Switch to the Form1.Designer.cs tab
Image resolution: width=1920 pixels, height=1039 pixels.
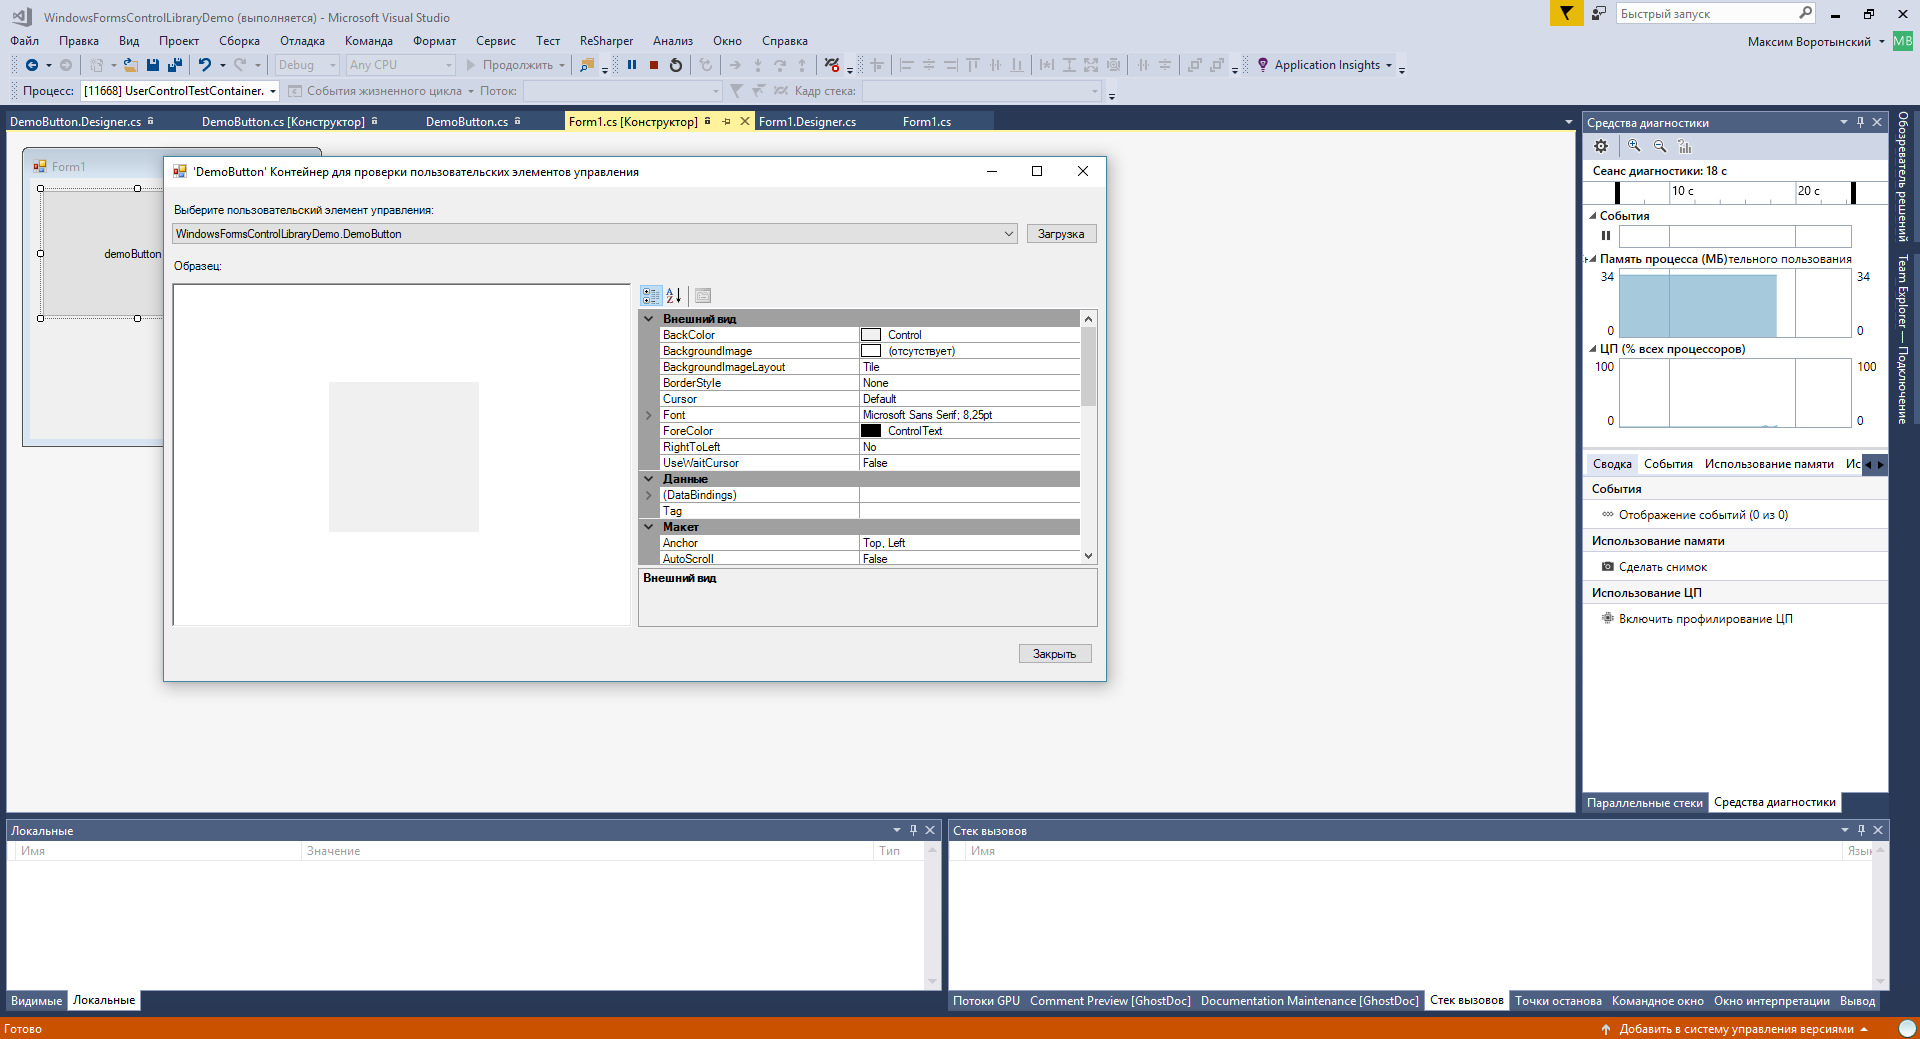click(807, 122)
